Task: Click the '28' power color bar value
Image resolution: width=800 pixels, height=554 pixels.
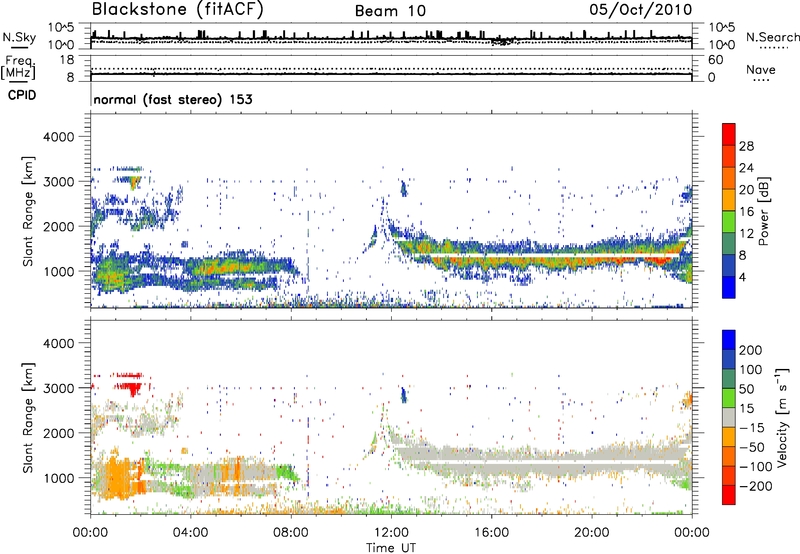Action: coord(746,146)
